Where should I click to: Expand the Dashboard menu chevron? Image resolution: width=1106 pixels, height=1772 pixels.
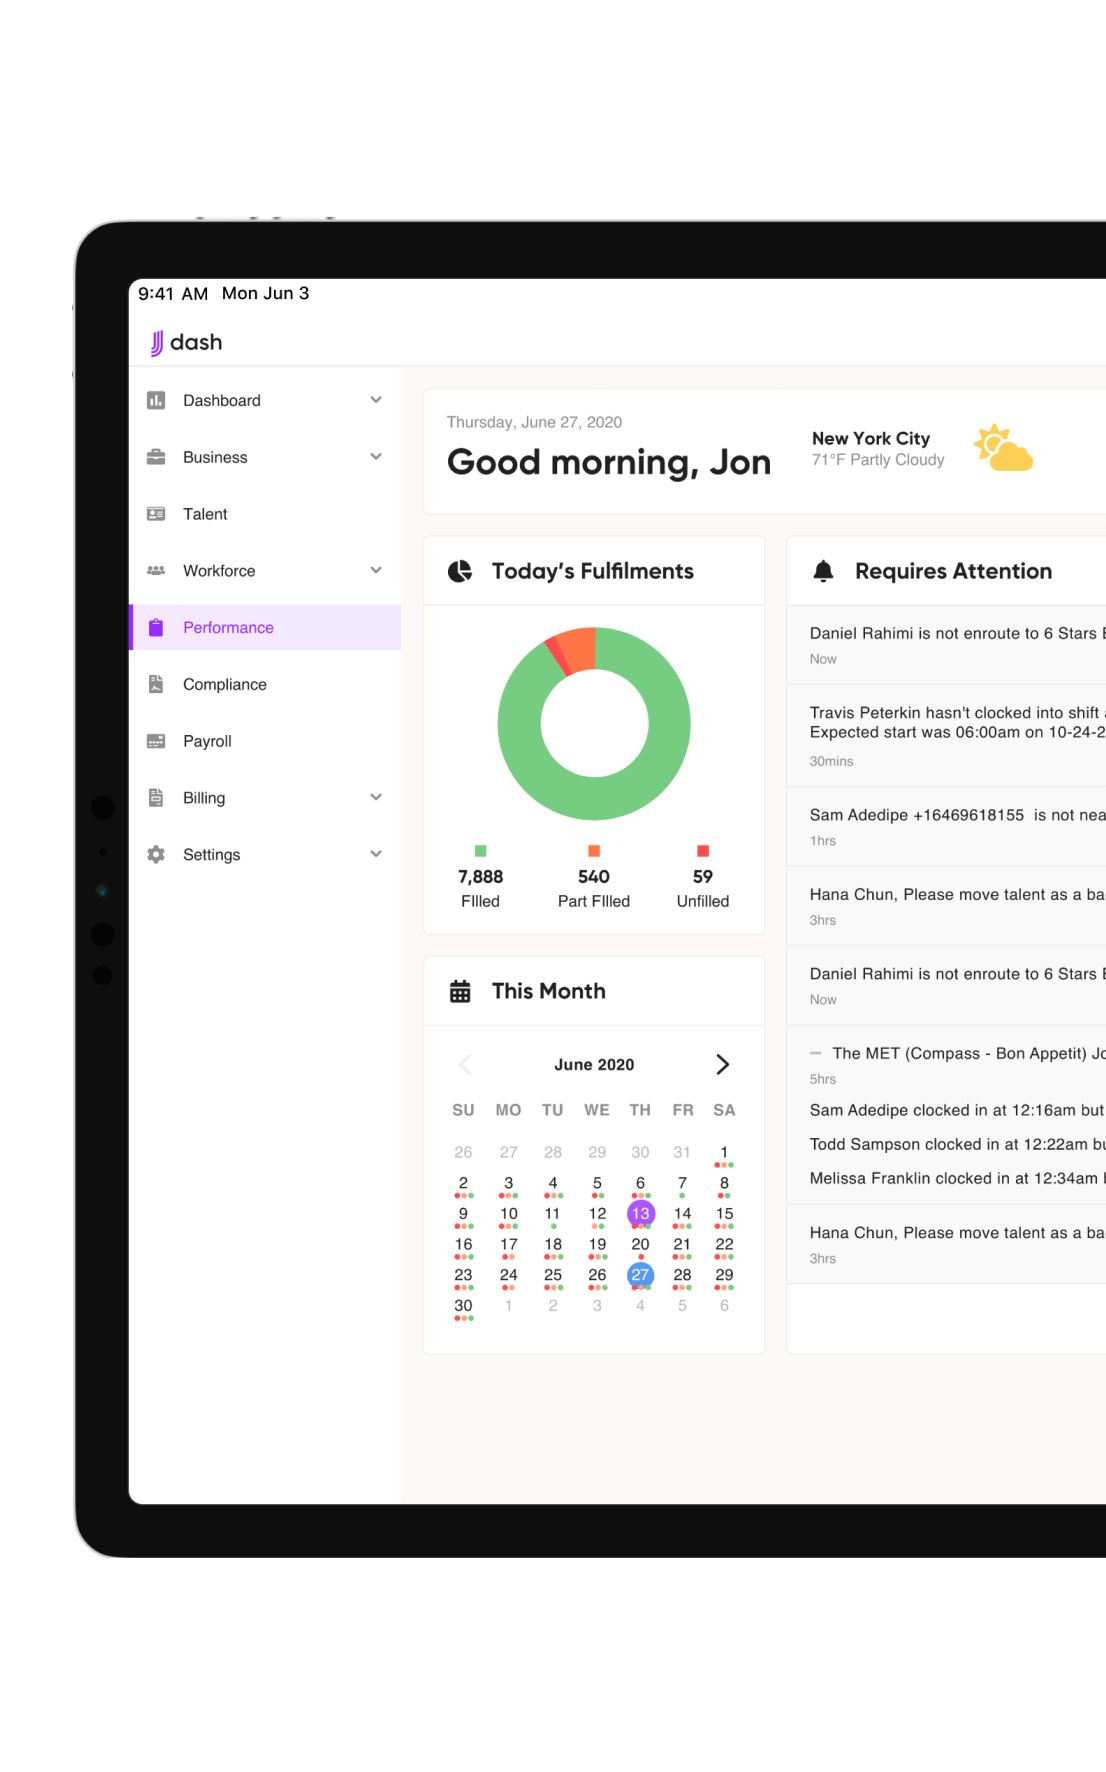[376, 400]
